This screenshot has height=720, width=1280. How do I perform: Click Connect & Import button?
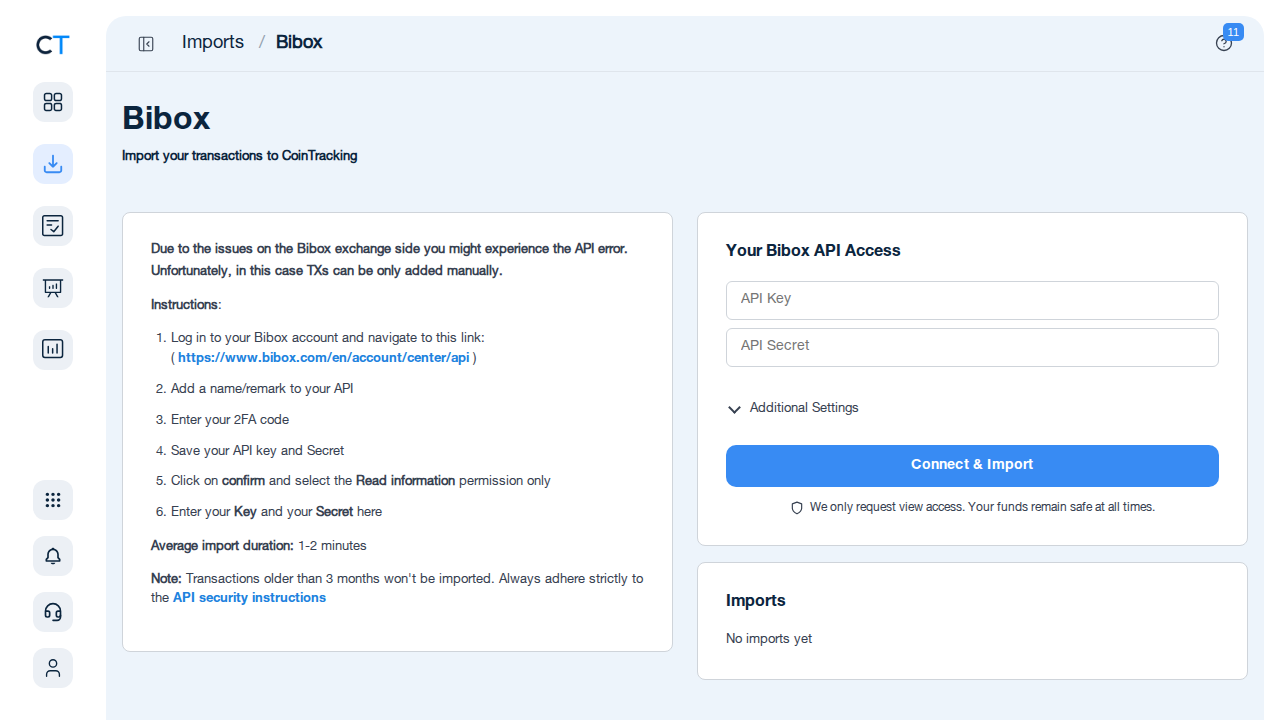(x=972, y=466)
